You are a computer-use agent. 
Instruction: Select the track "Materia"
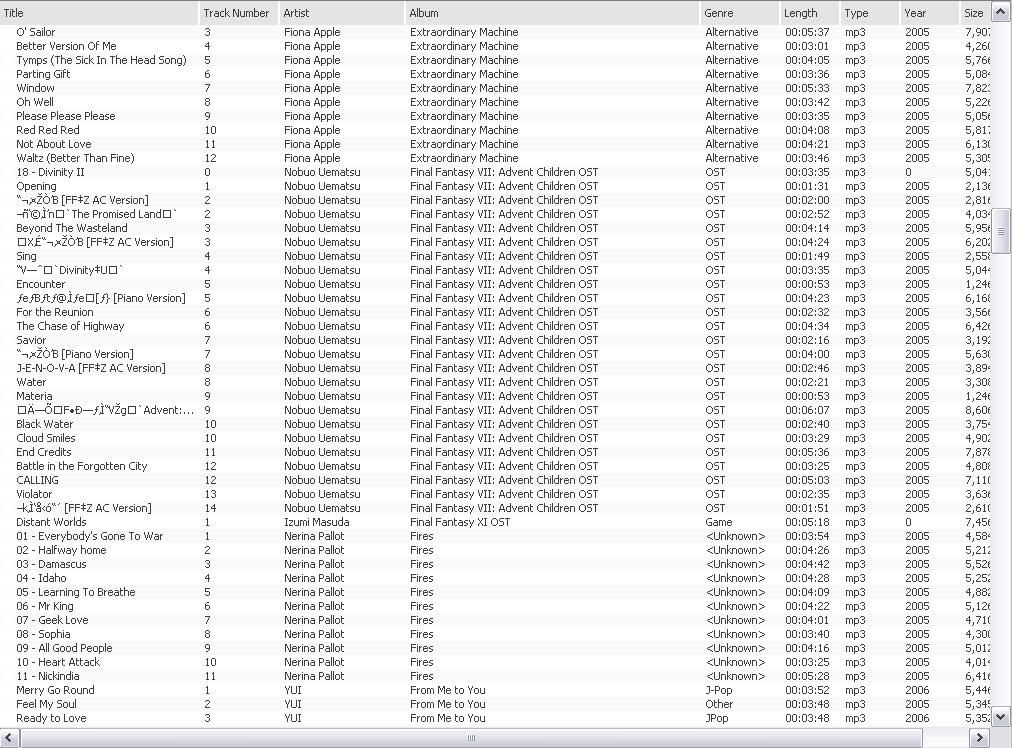pyautogui.click(x=34, y=396)
